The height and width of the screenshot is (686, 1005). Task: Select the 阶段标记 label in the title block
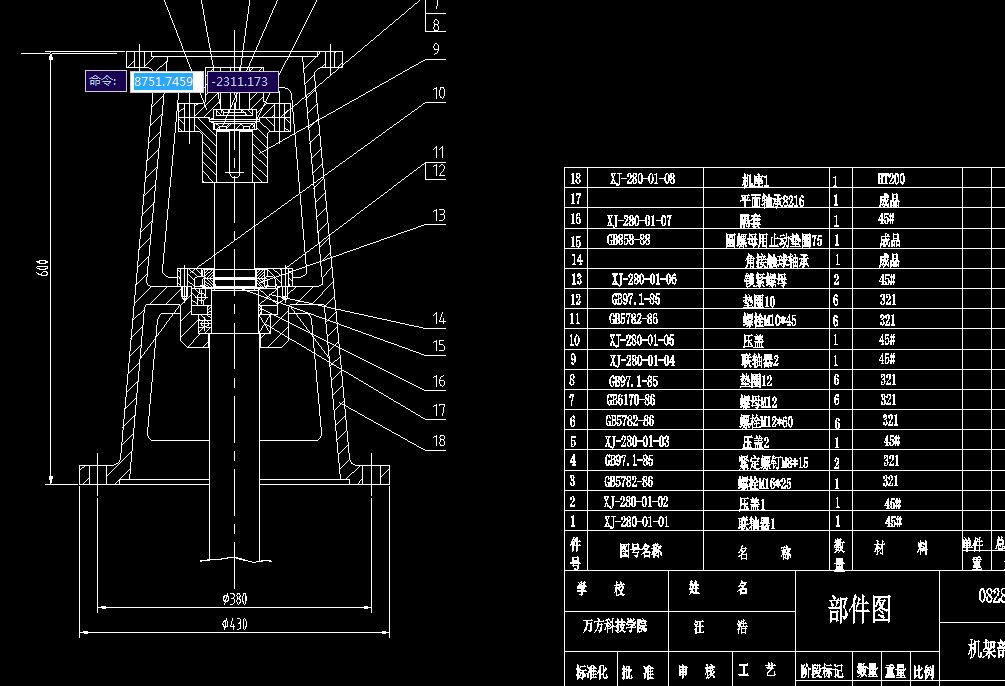coord(822,671)
